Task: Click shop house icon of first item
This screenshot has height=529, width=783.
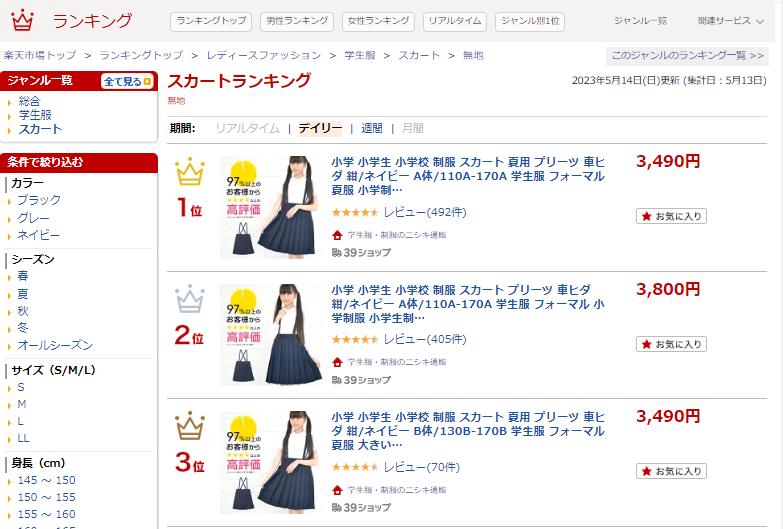Action: tap(337, 235)
